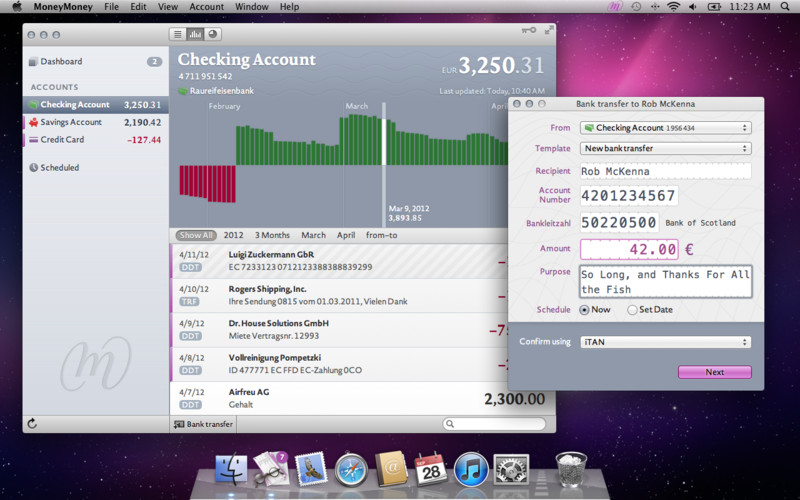Select Rogers Shipping, Inc. transaction
The height and width of the screenshot is (500, 800).
click(x=339, y=295)
